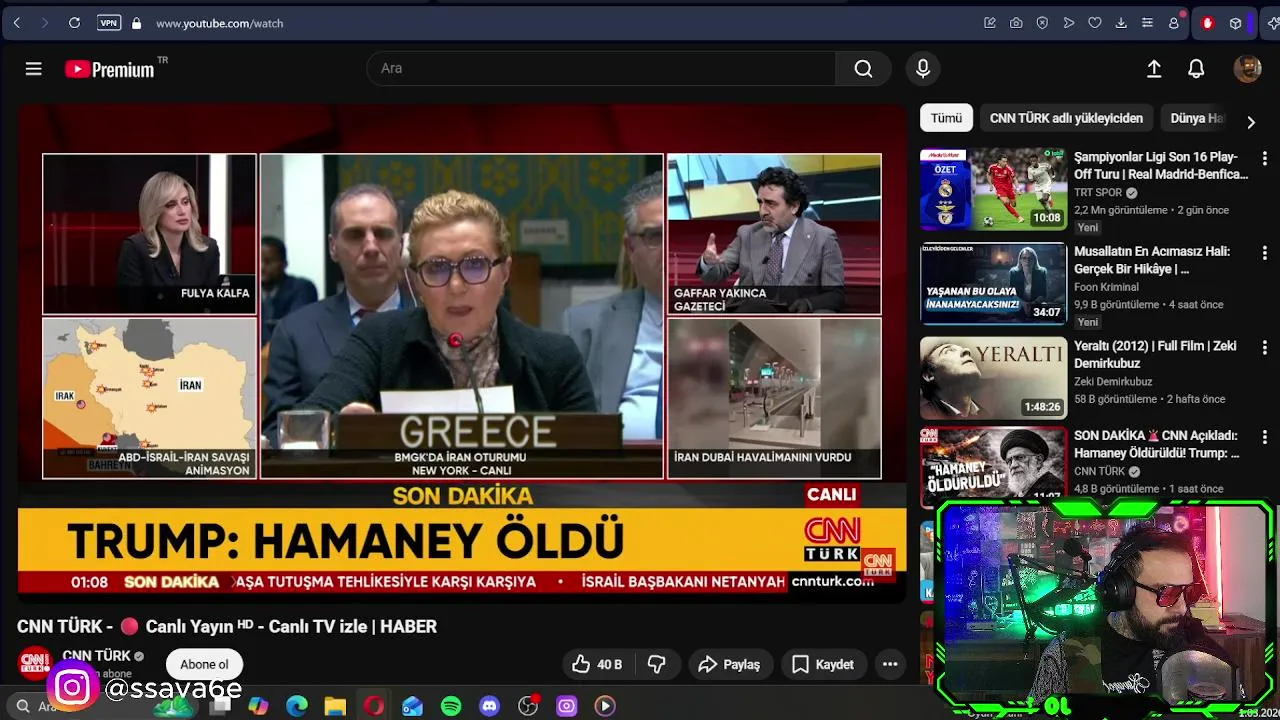Click the www.youtube.com/watch address field

(219, 23)
